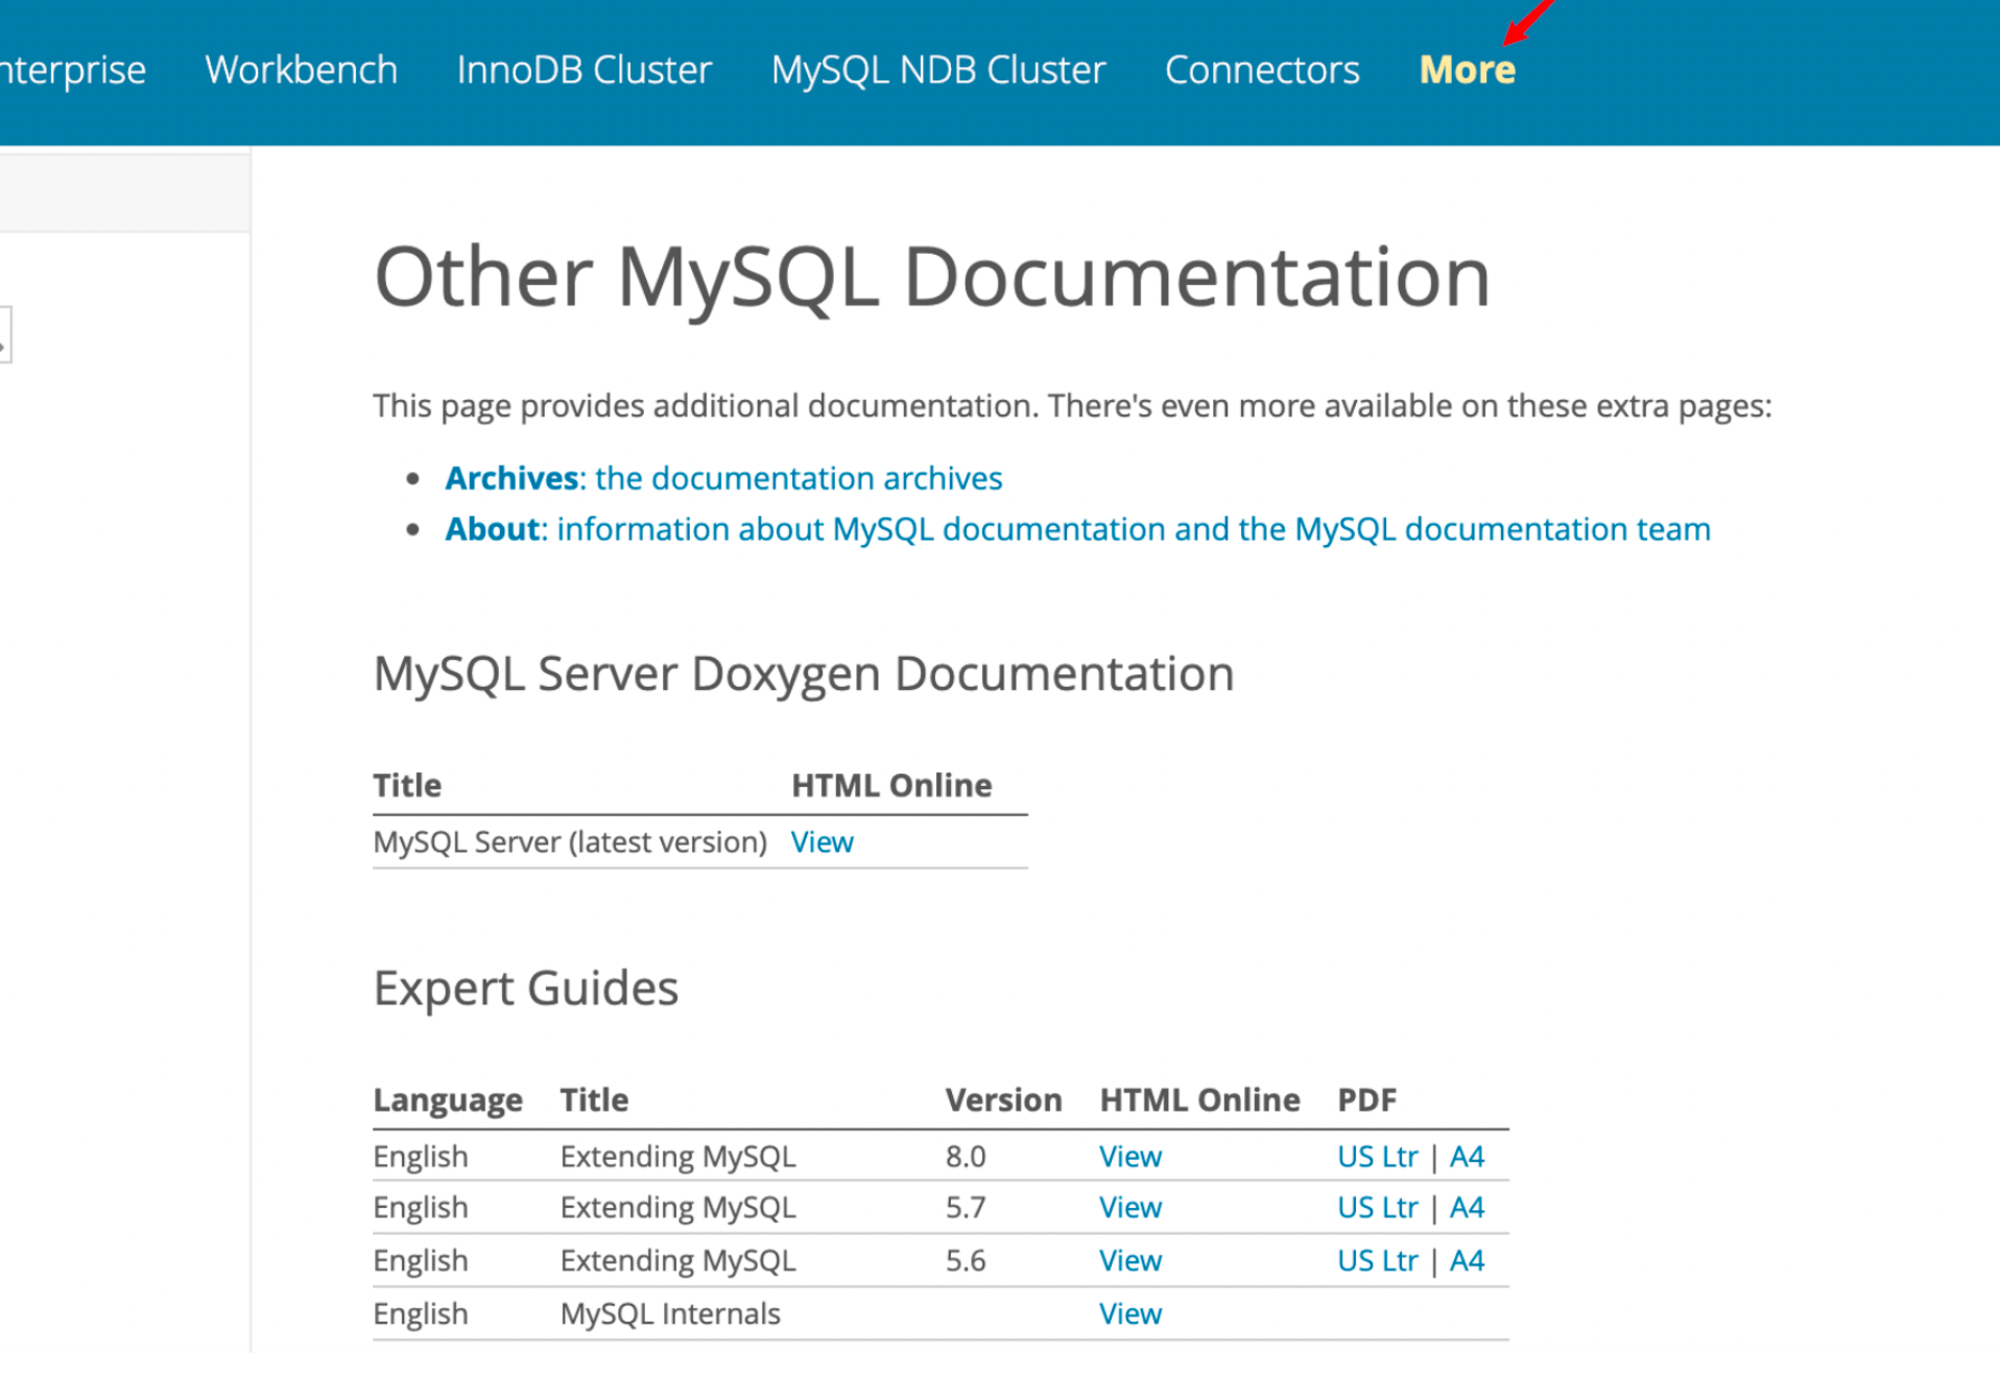
Task: Open the Workbench navigation tab
Action: (x=301, y=70)
